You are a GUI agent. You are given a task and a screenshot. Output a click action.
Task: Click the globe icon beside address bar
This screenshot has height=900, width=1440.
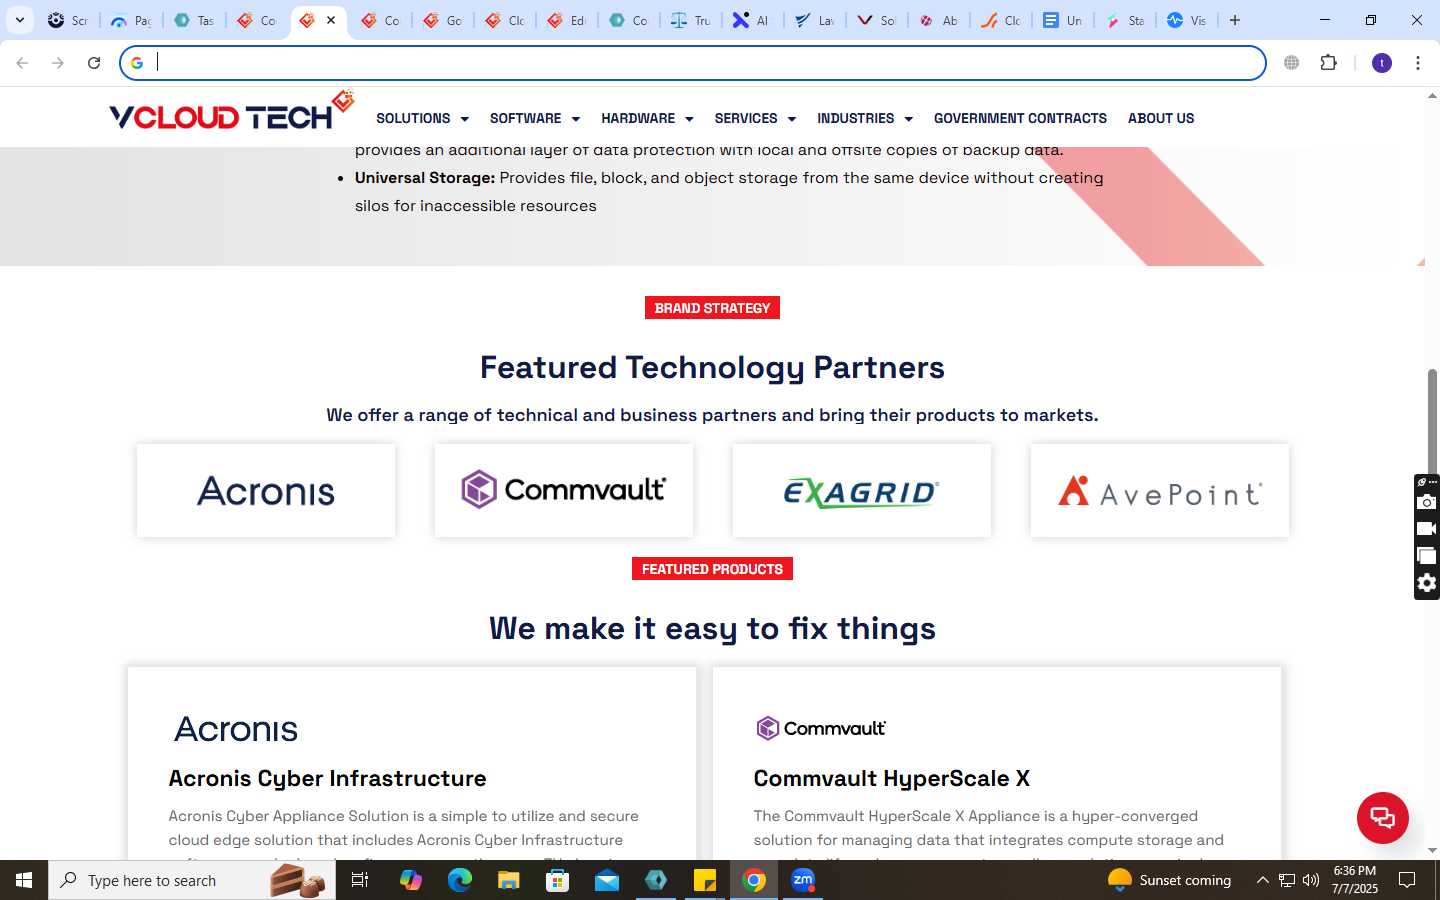(1292, 63)
